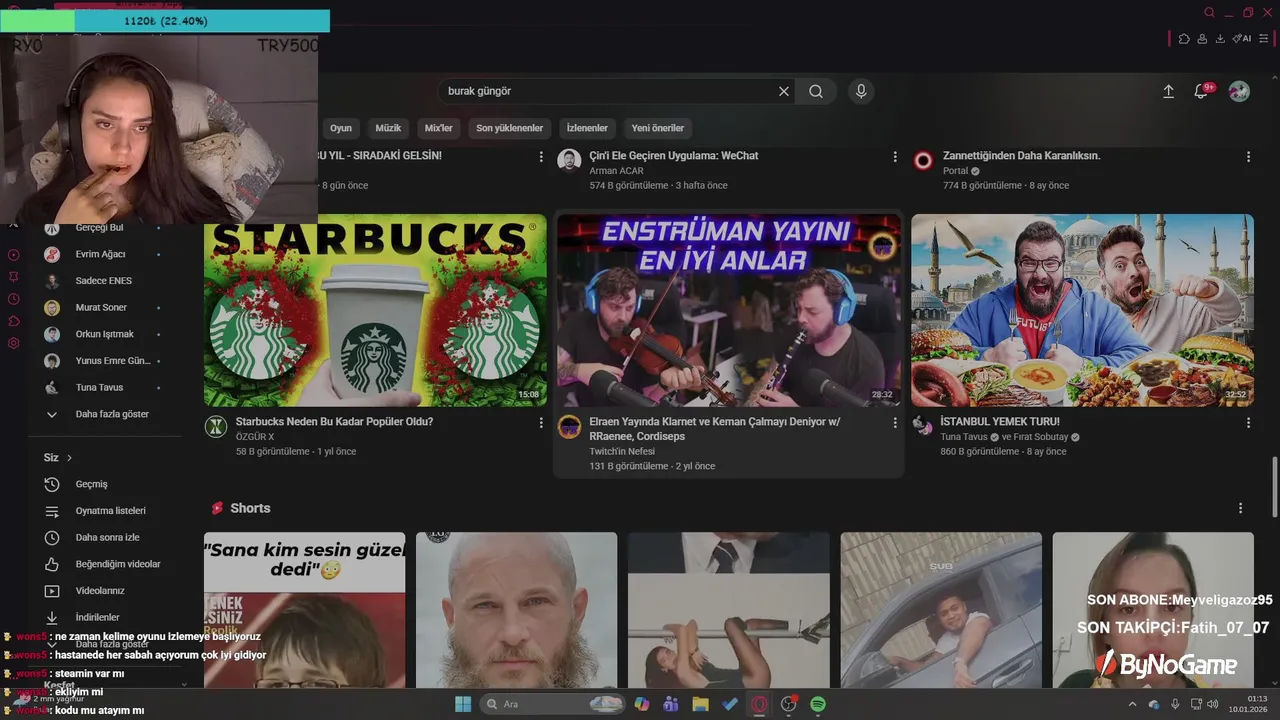Open options menu for İSTANBUL YEMEK TURU
1280x720 pixels.
coord(1248,423)
